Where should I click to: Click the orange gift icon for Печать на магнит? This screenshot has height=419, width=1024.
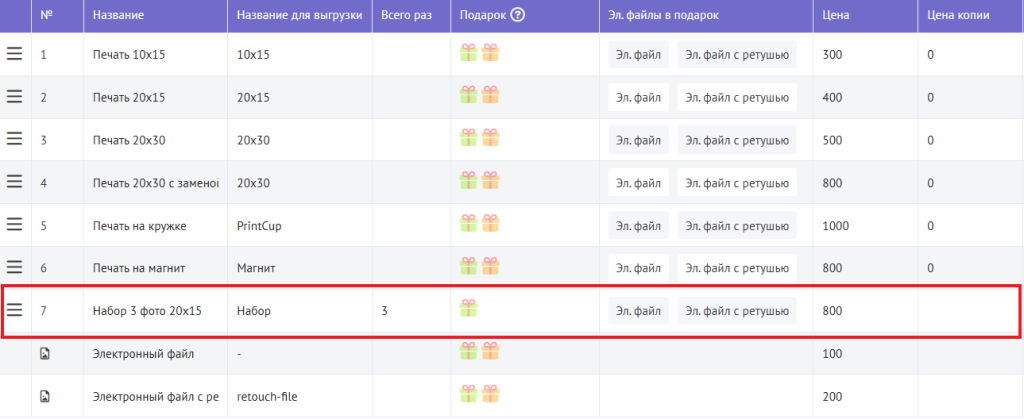pos(490,267)
